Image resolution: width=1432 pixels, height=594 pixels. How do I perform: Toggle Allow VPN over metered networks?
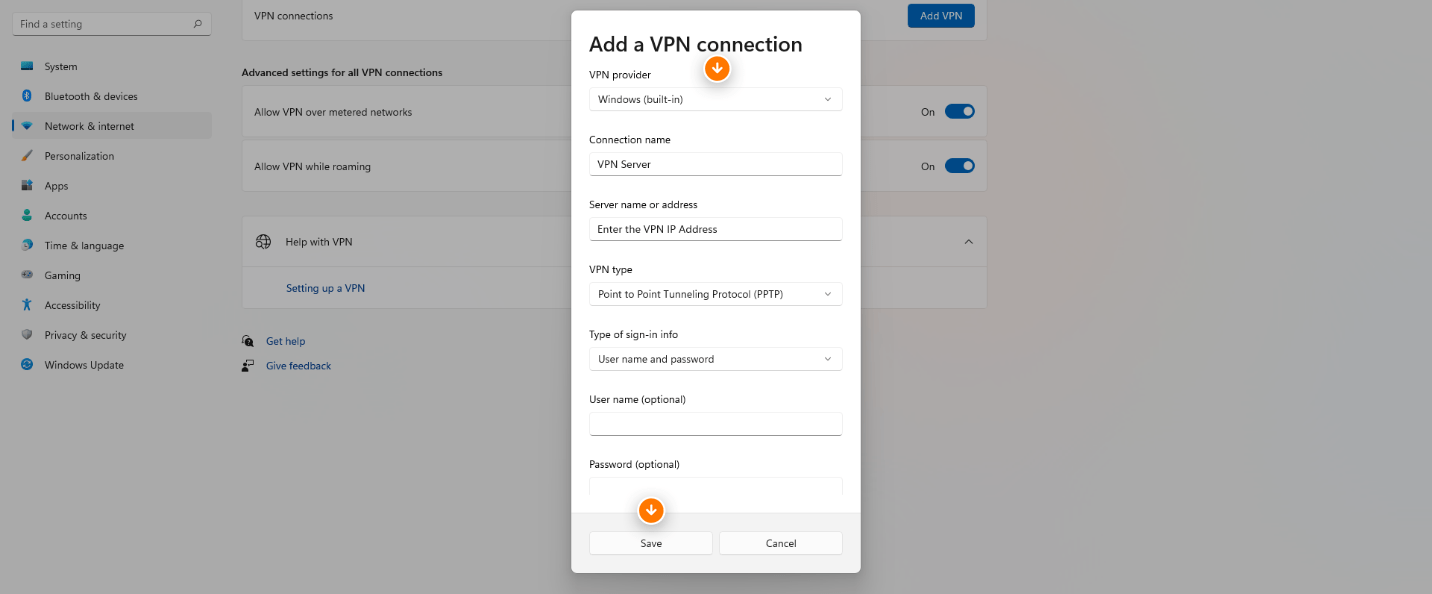pyautogui.click(x=960, y=112)
